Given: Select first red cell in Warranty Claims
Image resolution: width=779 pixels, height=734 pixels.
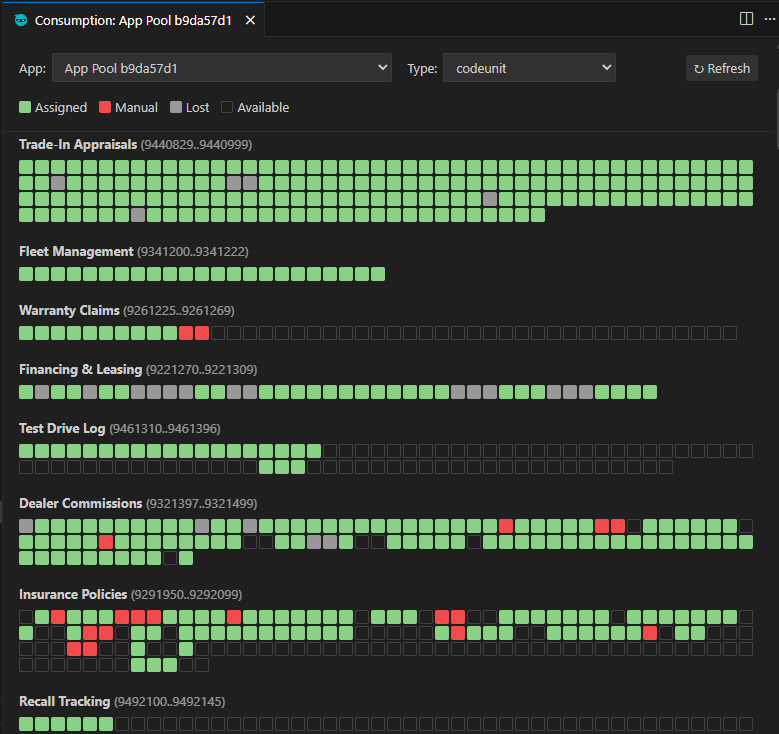Looking at the screenshot, I should click(x=186, y=333).
